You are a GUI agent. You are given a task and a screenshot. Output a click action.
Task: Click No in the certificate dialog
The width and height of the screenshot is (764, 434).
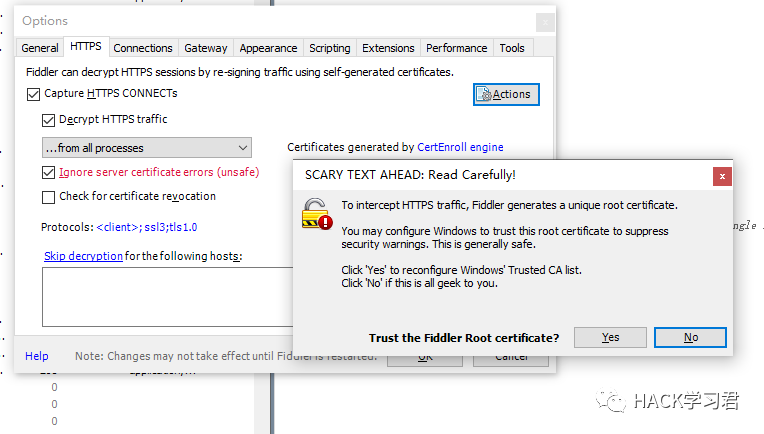(x=690, y=337)
